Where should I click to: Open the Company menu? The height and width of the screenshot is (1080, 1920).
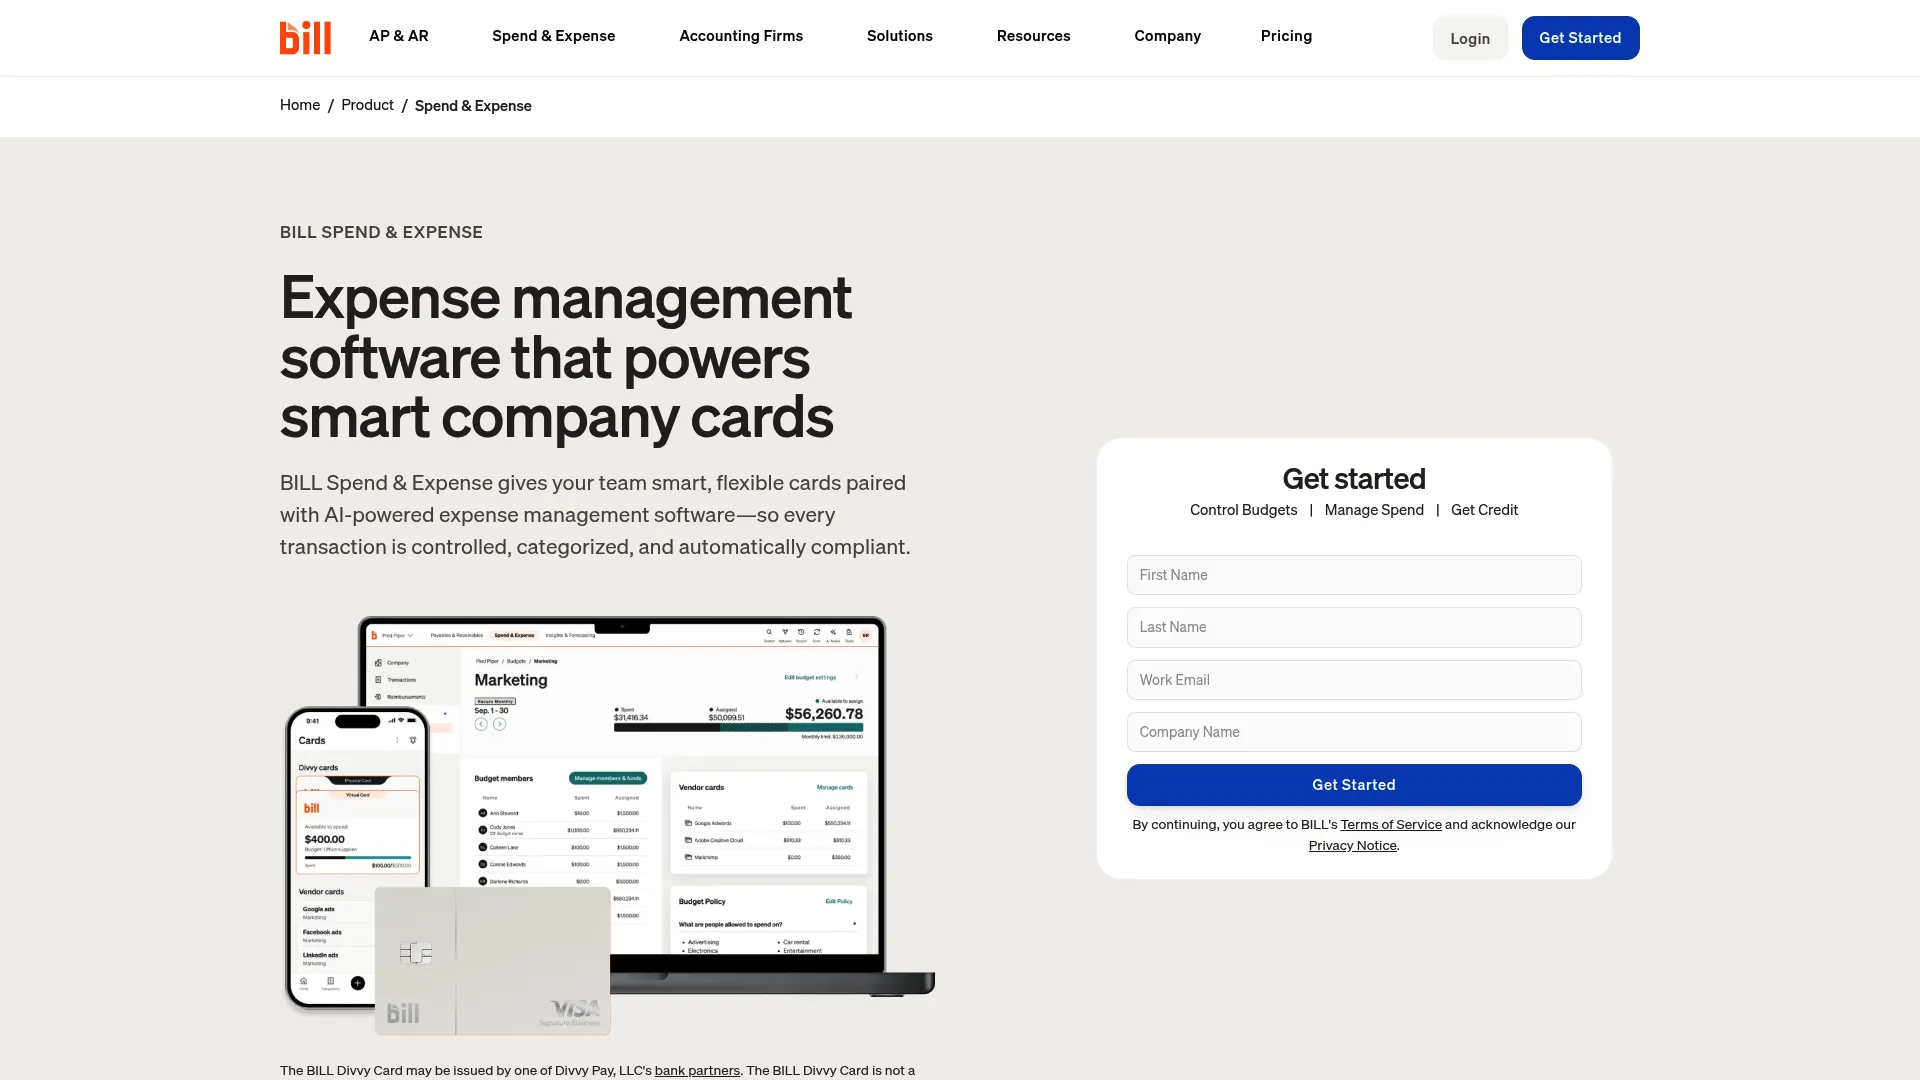coord(1167,36)
